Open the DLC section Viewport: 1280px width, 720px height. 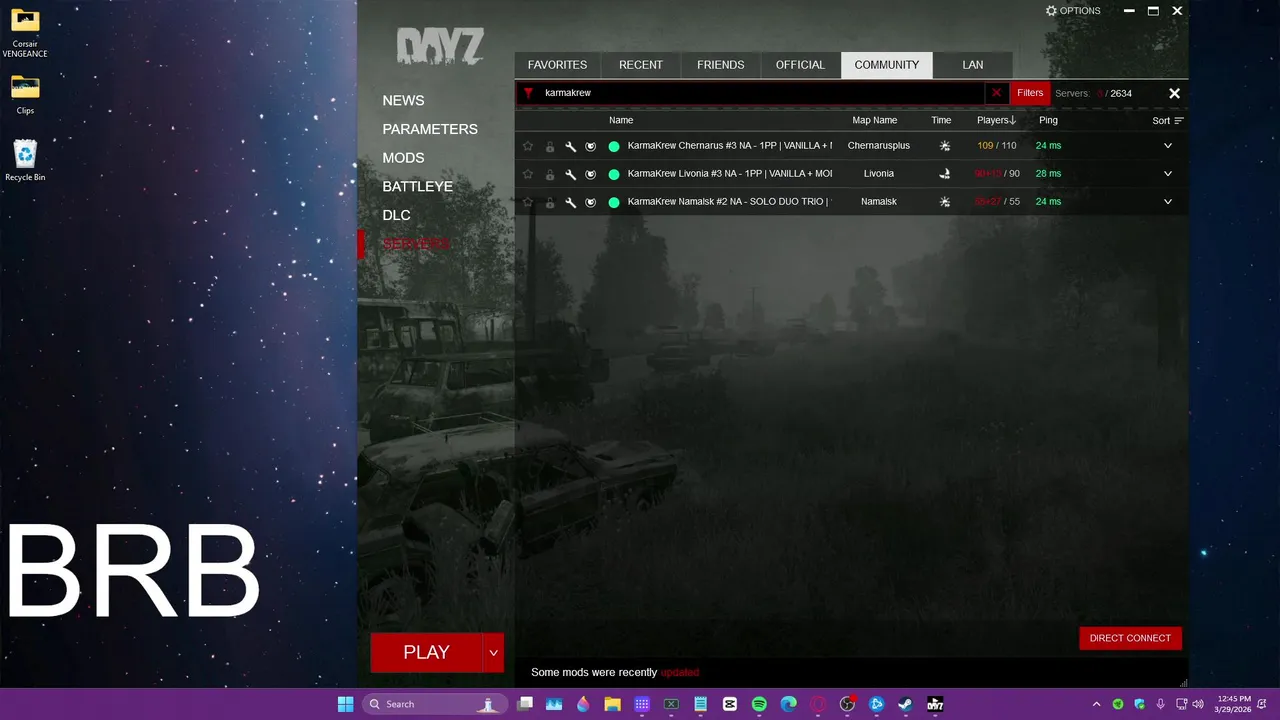coord(396,215)
